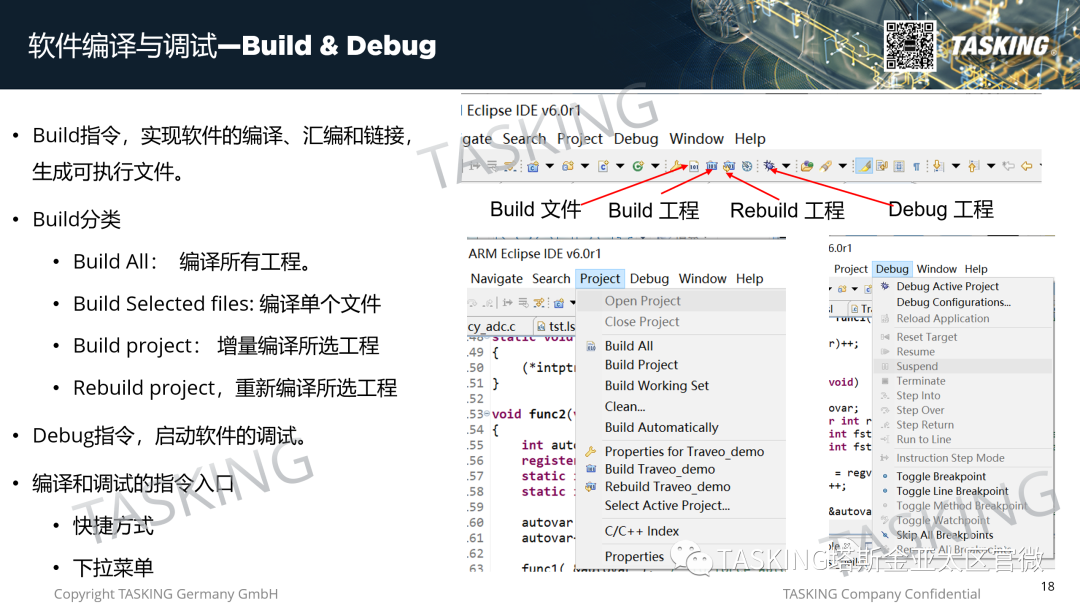1080x608 pixels.
Task: Open dropdown arrow next to previous annotation icon
Action: coord(991,166)
